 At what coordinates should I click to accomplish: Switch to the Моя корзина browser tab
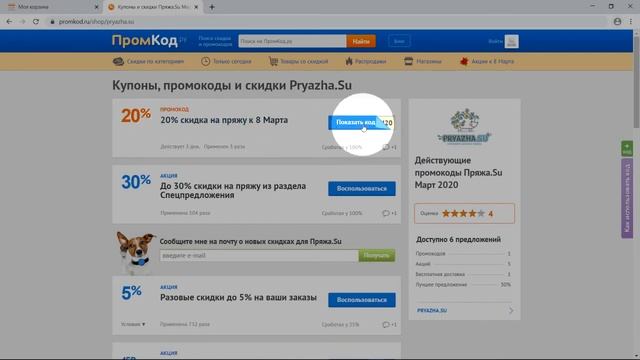click(51, 7)
